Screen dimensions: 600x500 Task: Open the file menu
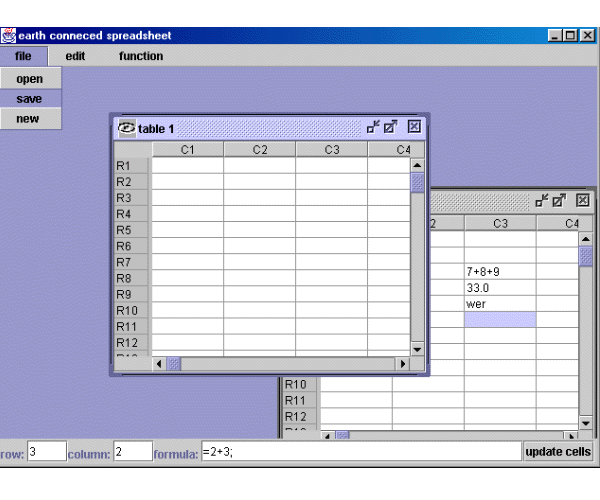click(23, 56)
